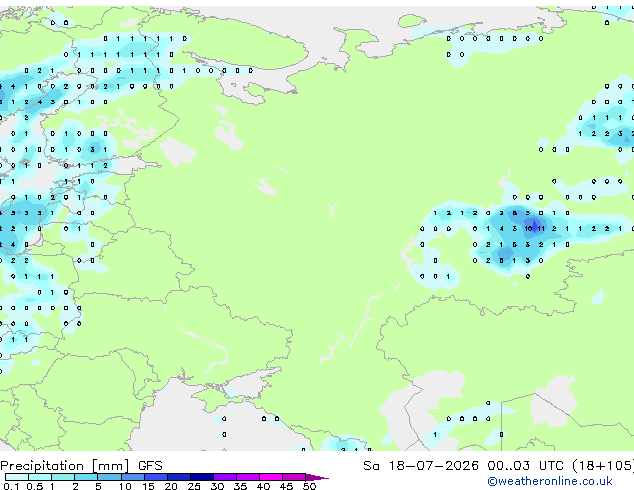Click the 'GFS' model label
The width and height of the screenshot is (634, 490).
pyautogui.click(x=150, y=466)
